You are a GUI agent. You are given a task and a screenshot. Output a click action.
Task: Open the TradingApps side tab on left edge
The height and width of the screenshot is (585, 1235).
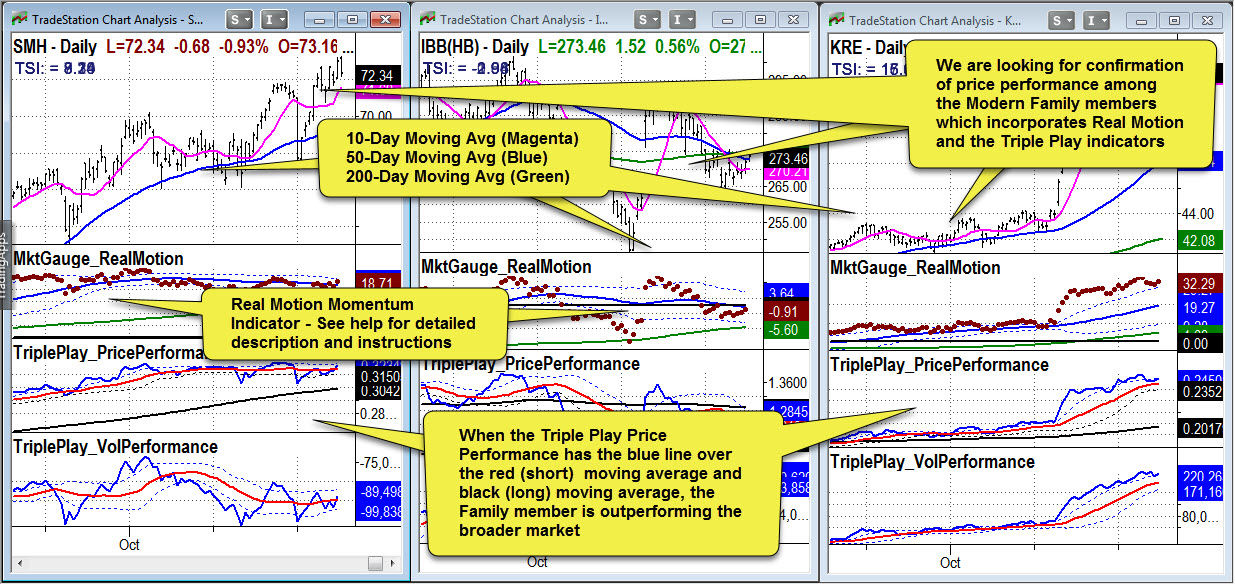(5, 272)
